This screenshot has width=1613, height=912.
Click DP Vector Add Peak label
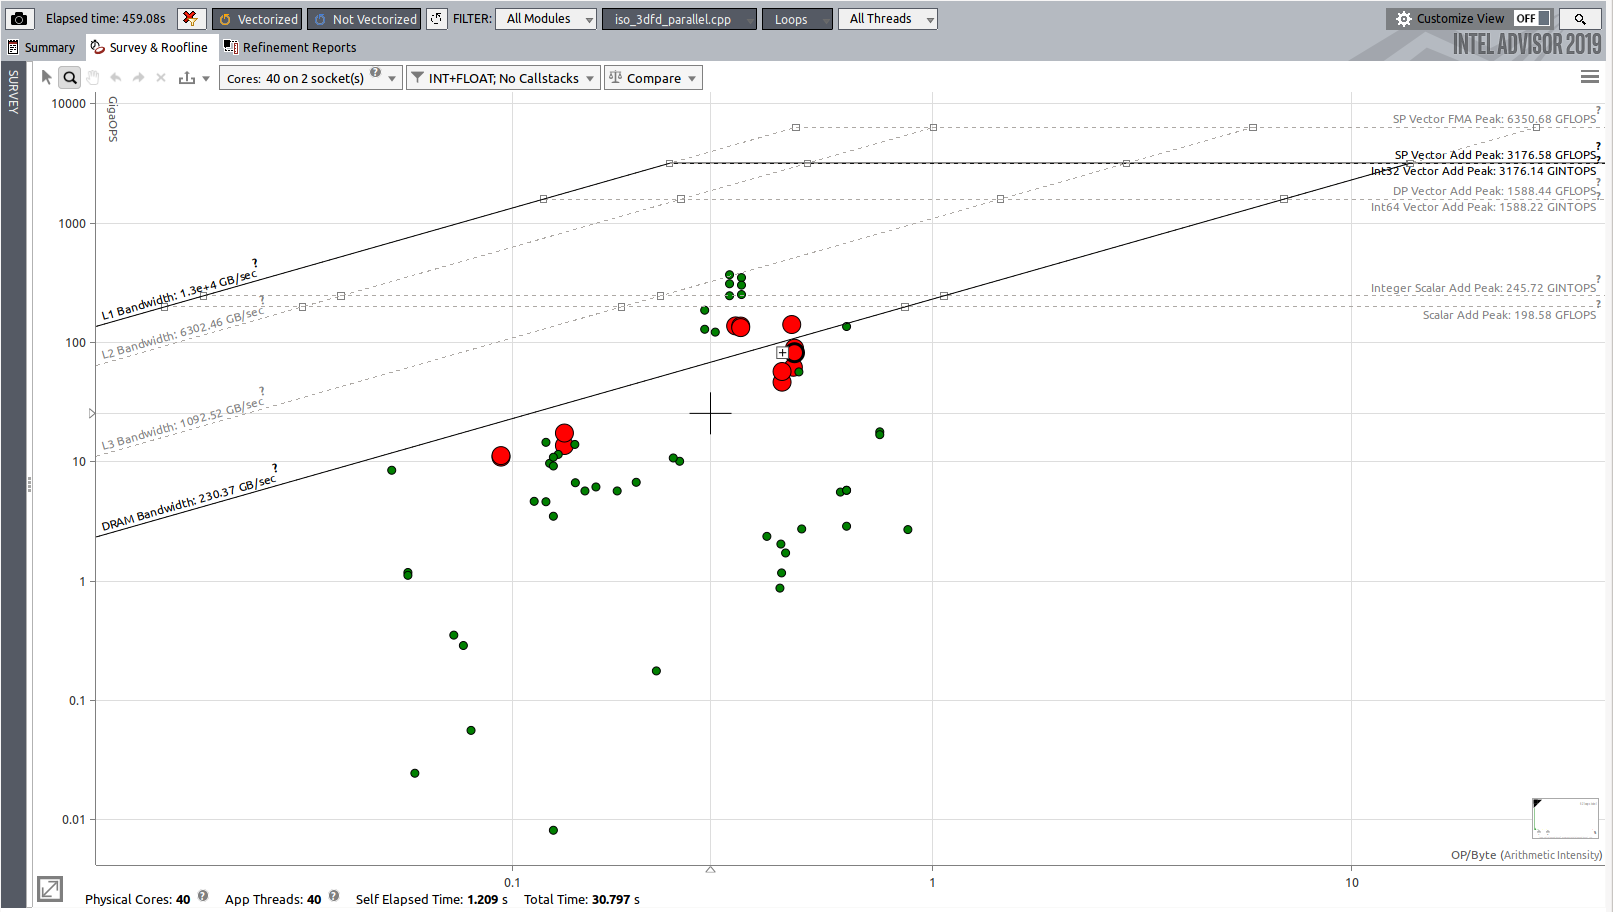coord(1494,191)
